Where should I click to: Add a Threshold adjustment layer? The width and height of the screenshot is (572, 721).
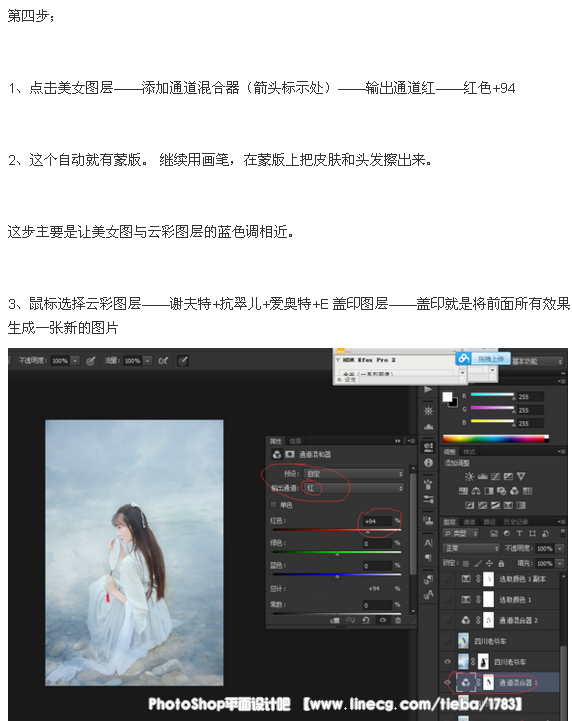[x=495, y=505]
